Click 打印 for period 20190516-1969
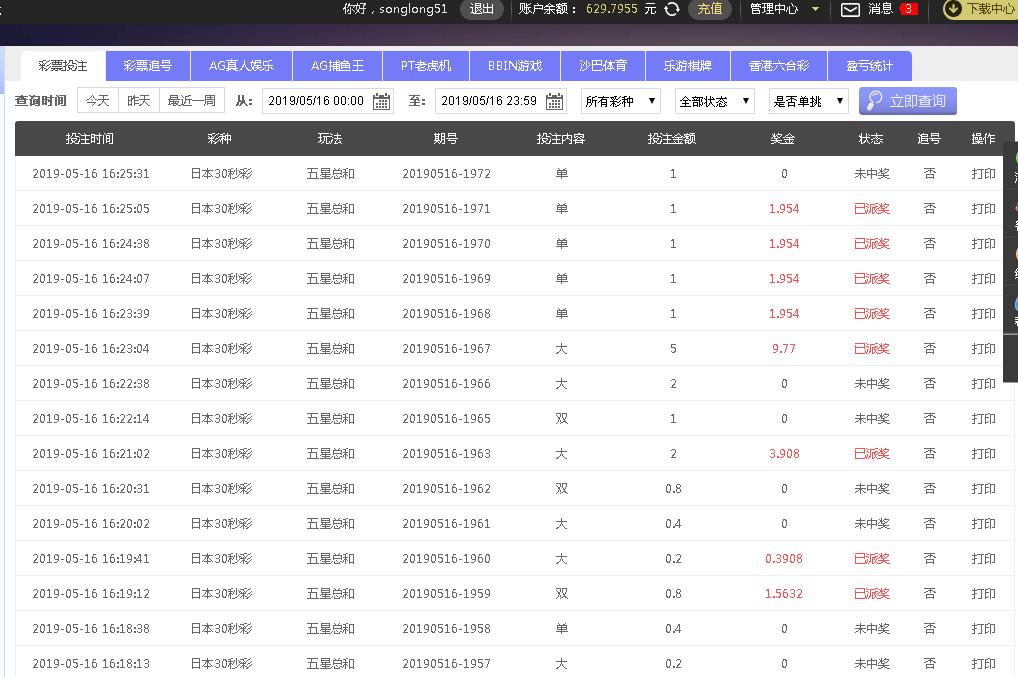The height and width of the screenshot is (677, 1018). pos(984,279)
